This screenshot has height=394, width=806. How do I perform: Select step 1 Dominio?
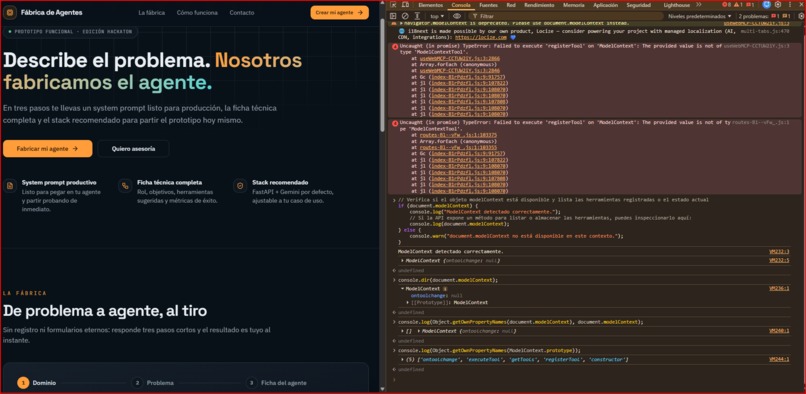36,383
